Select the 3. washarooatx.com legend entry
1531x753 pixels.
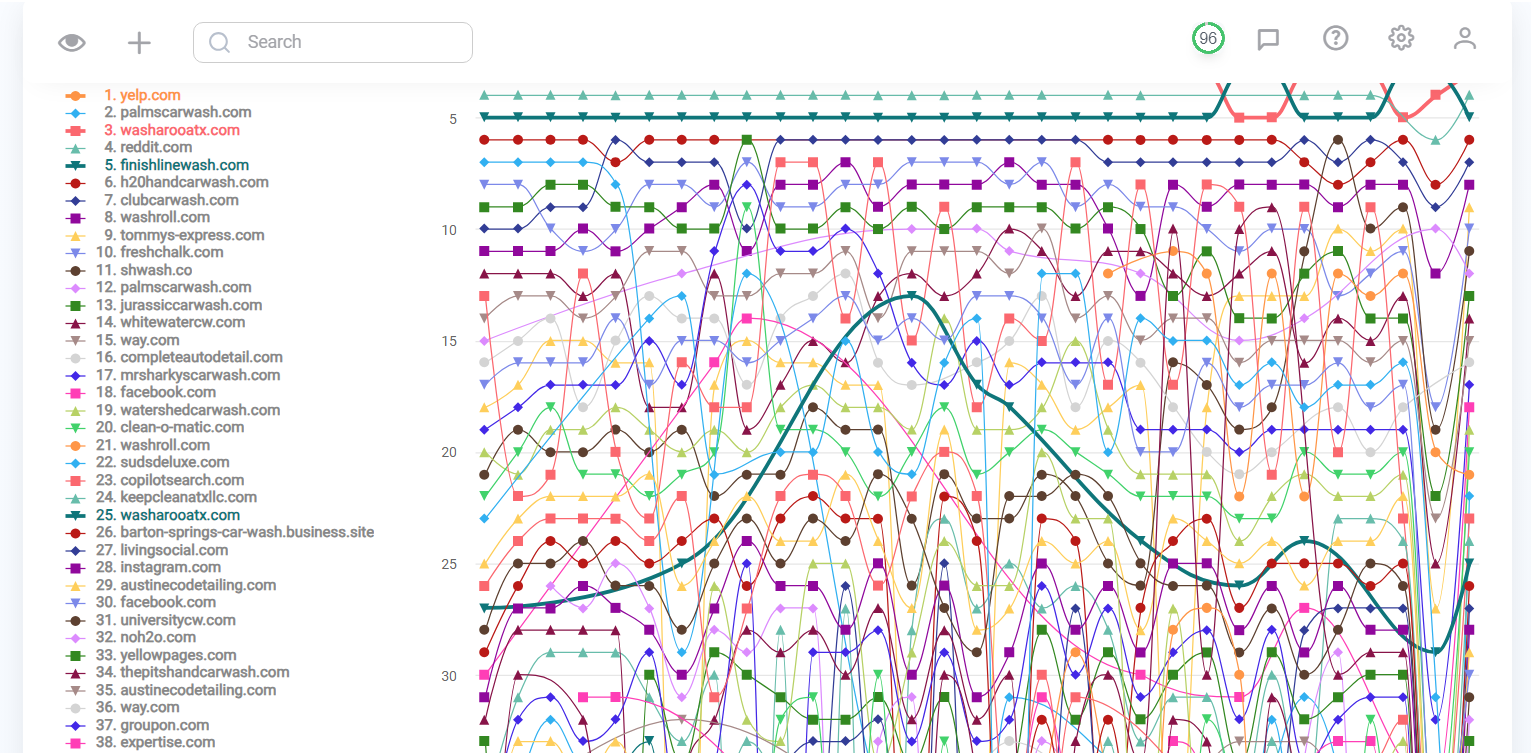coord(152,130)
